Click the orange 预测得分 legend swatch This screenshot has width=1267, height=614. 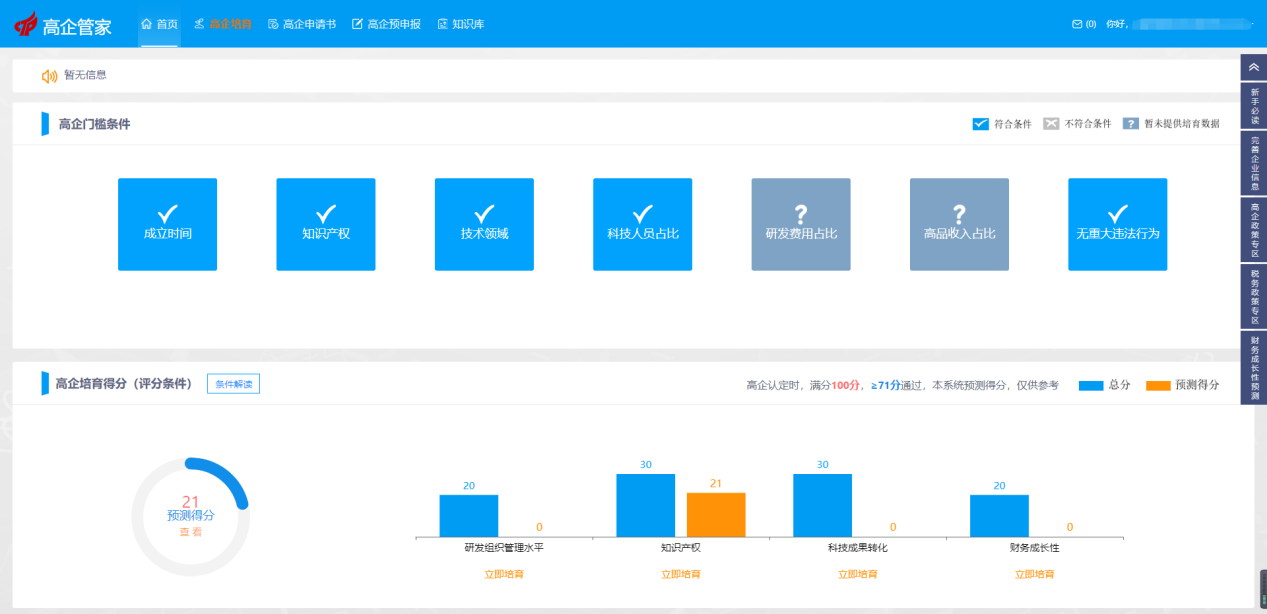click(1157, 385)
